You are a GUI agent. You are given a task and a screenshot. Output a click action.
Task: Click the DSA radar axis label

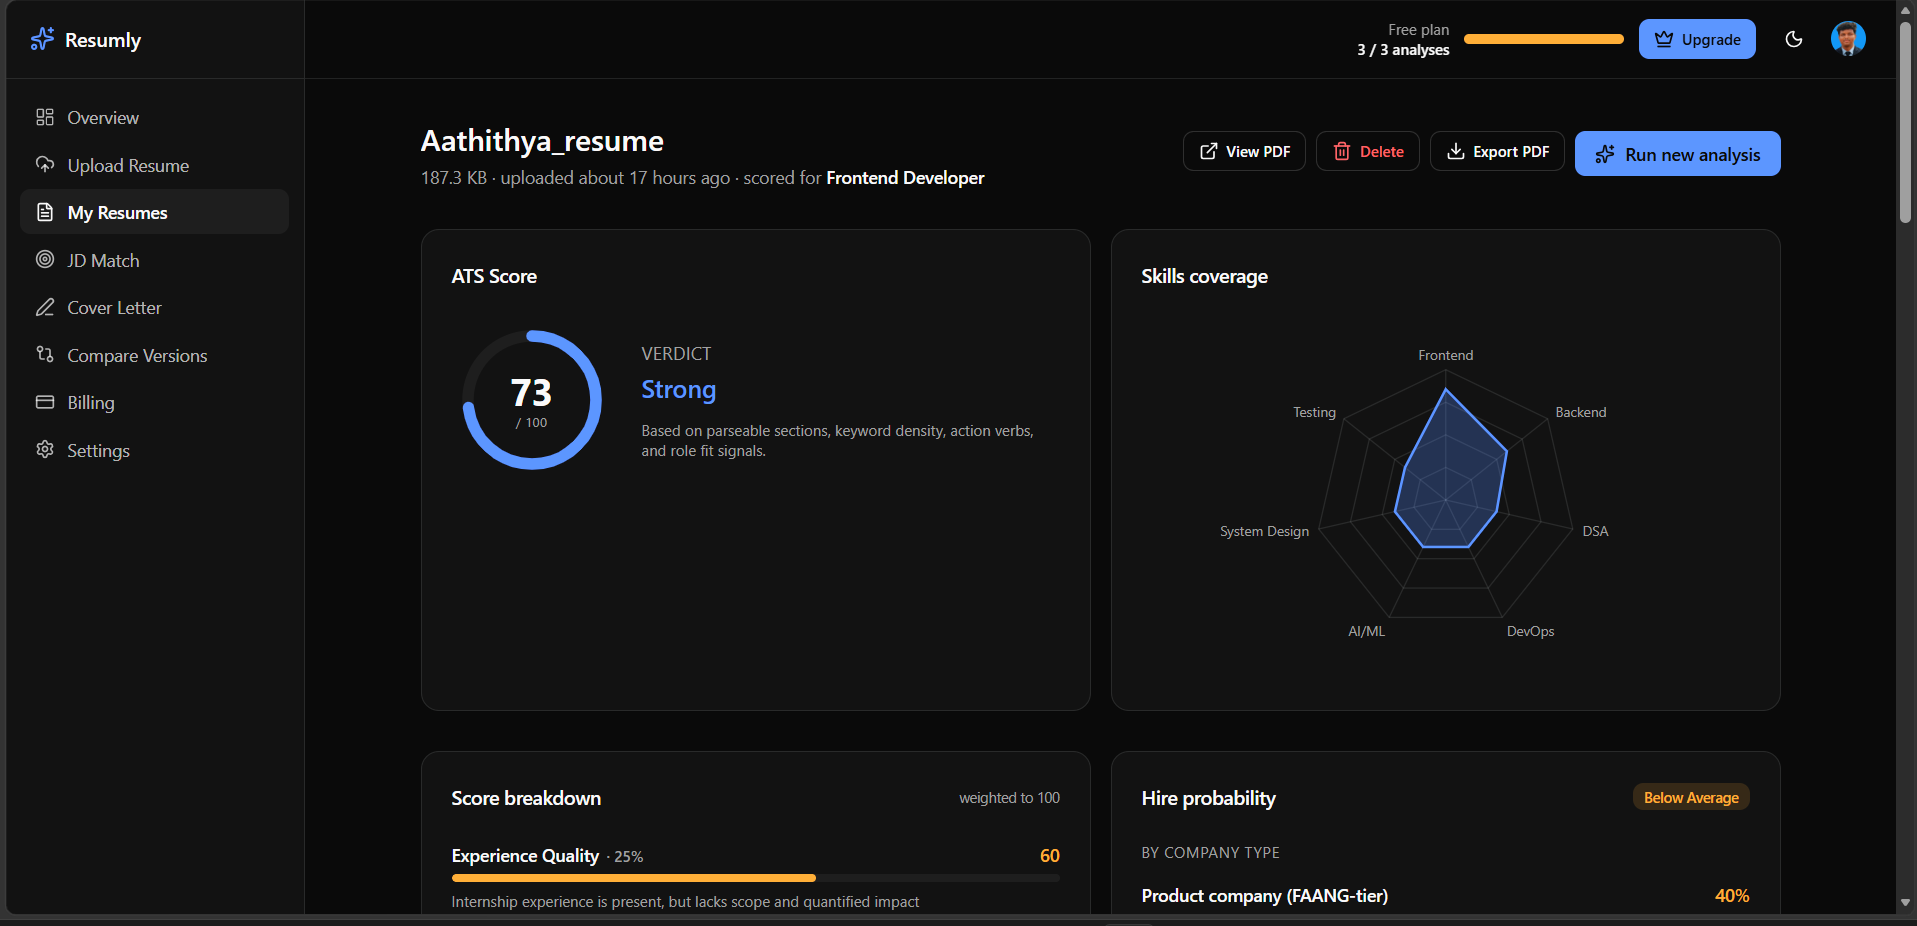[1595, 531]
